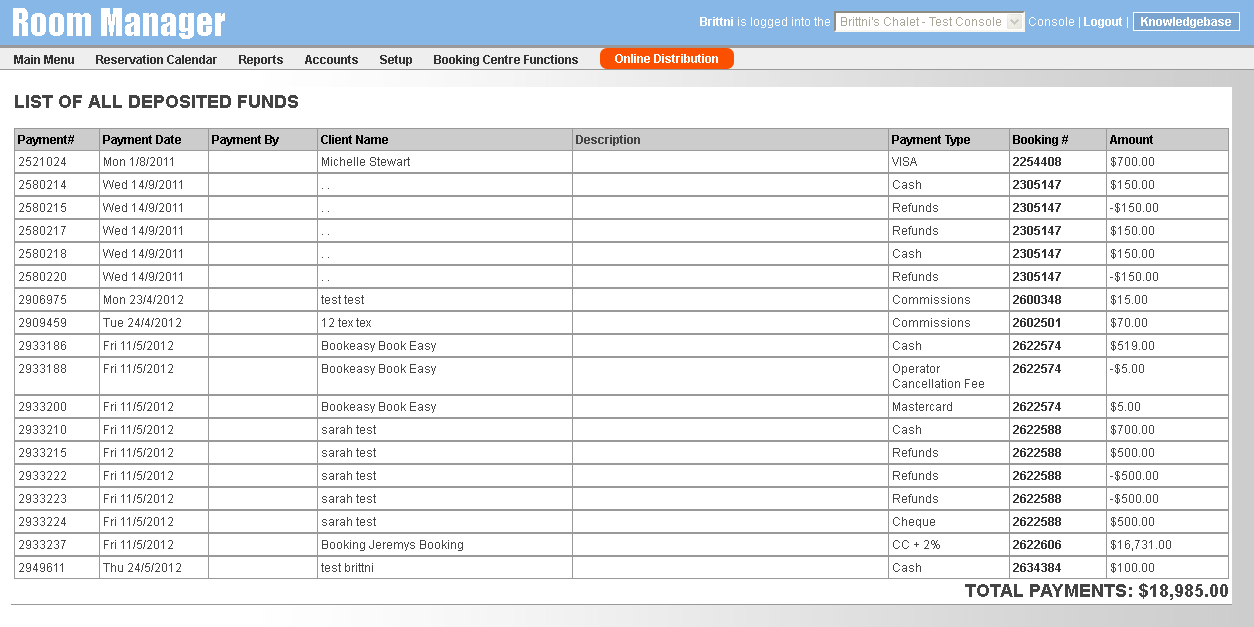Image resolution: width=1254 pixels, height=627 pixels.
Task: Open booking number 2600348
Action: (x=1037, y=300)
